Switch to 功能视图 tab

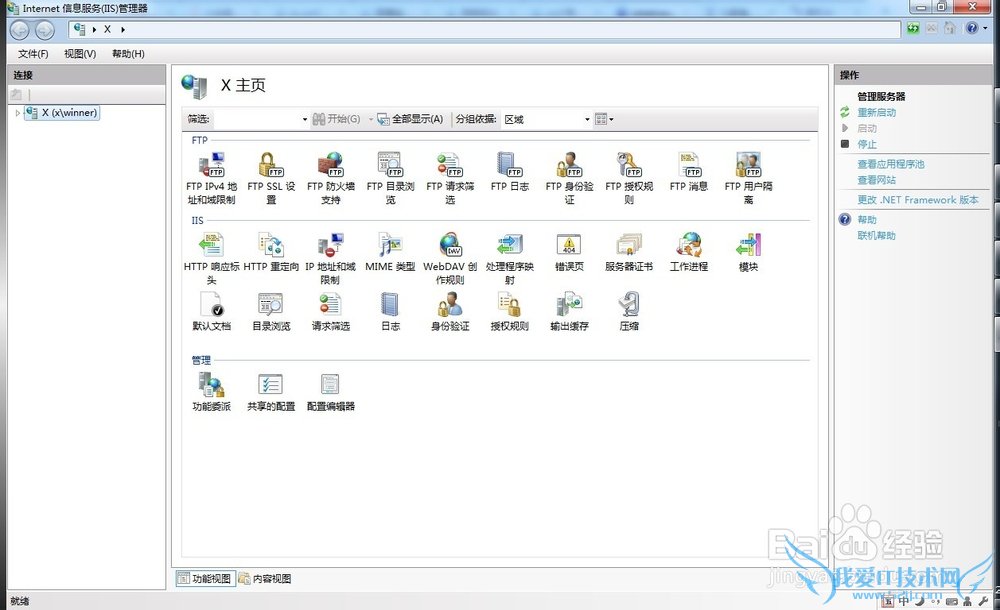coord(205,579)
